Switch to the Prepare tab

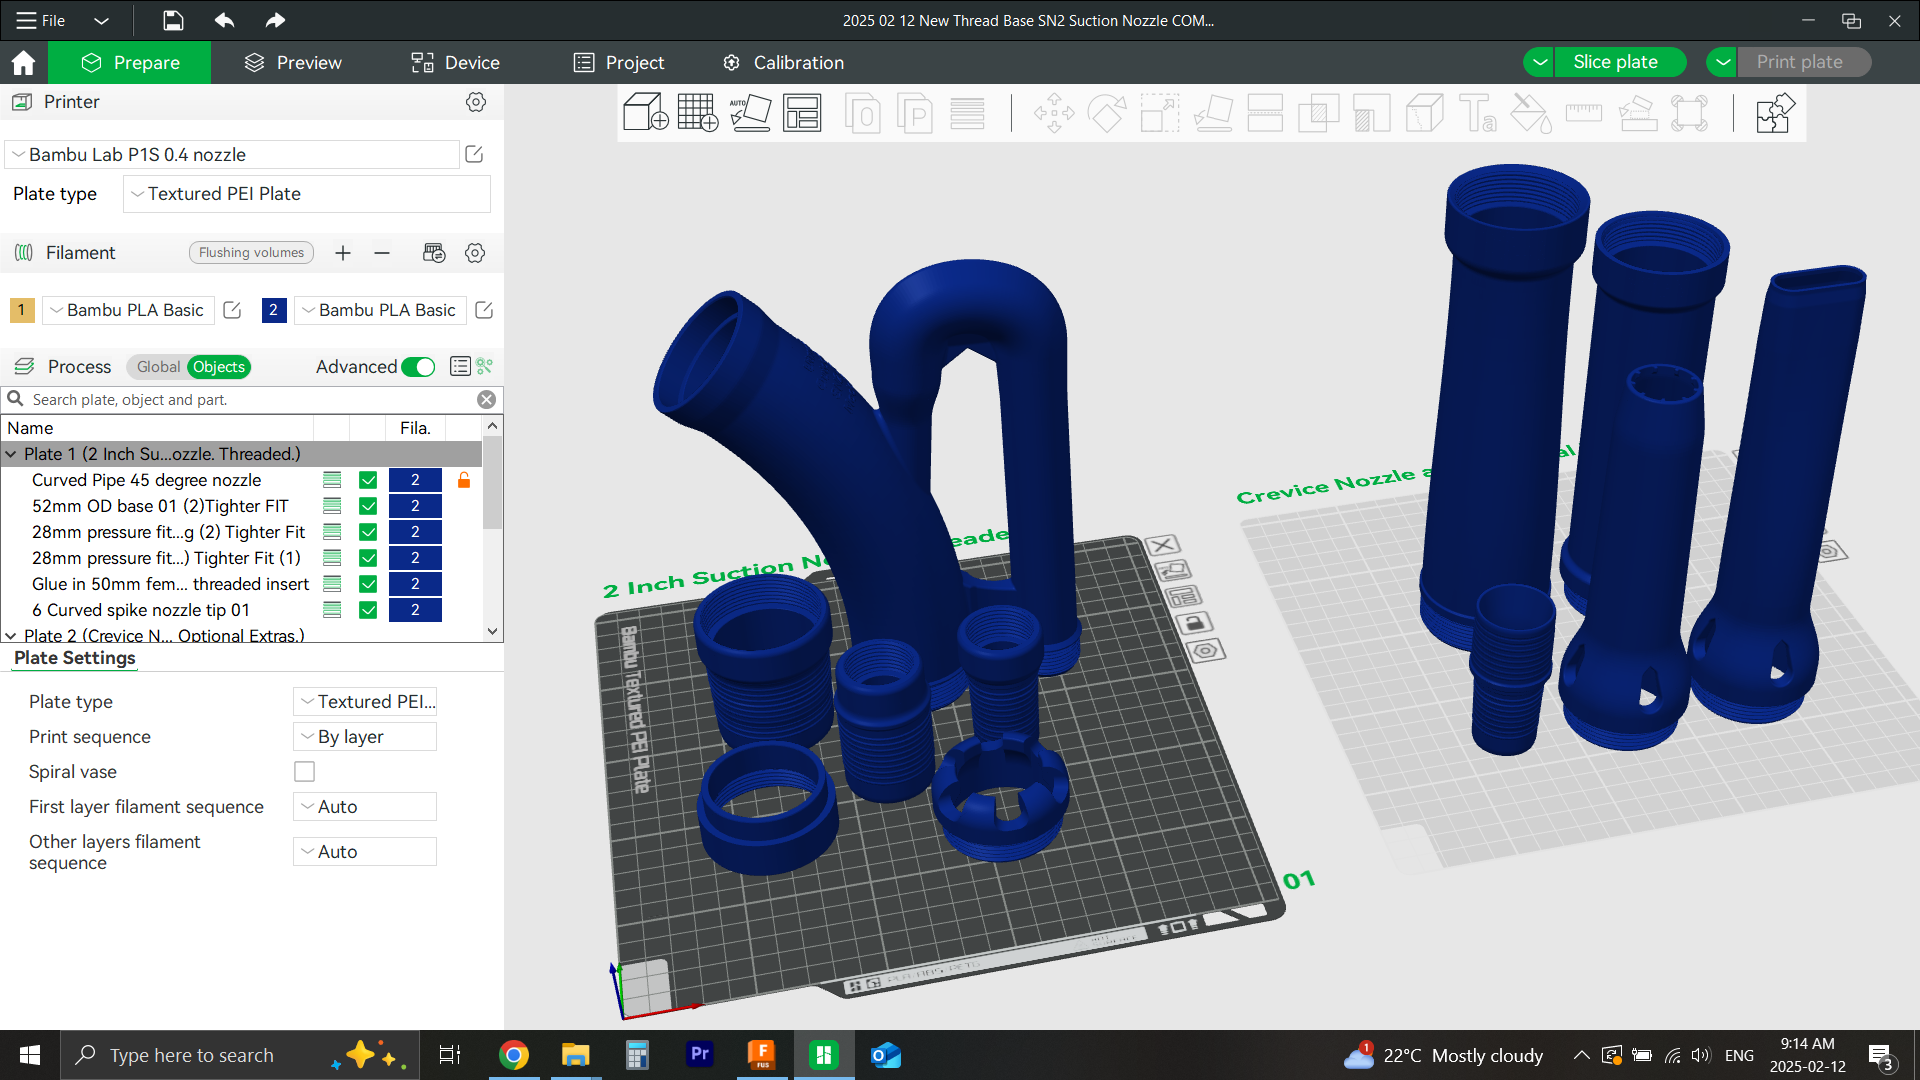131,62
